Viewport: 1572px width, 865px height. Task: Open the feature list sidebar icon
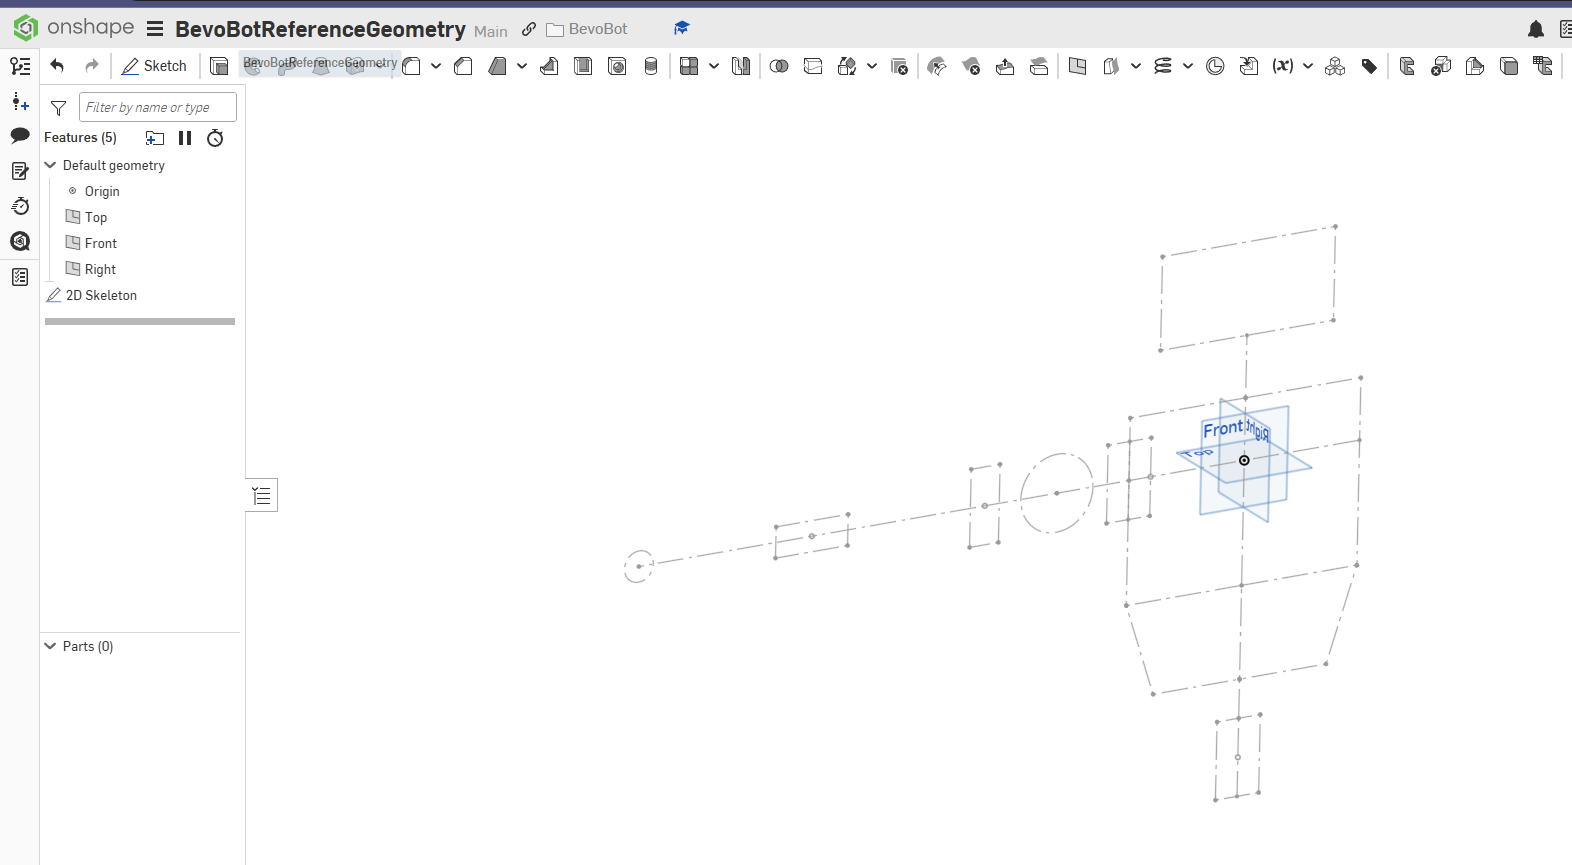[20, 66]
